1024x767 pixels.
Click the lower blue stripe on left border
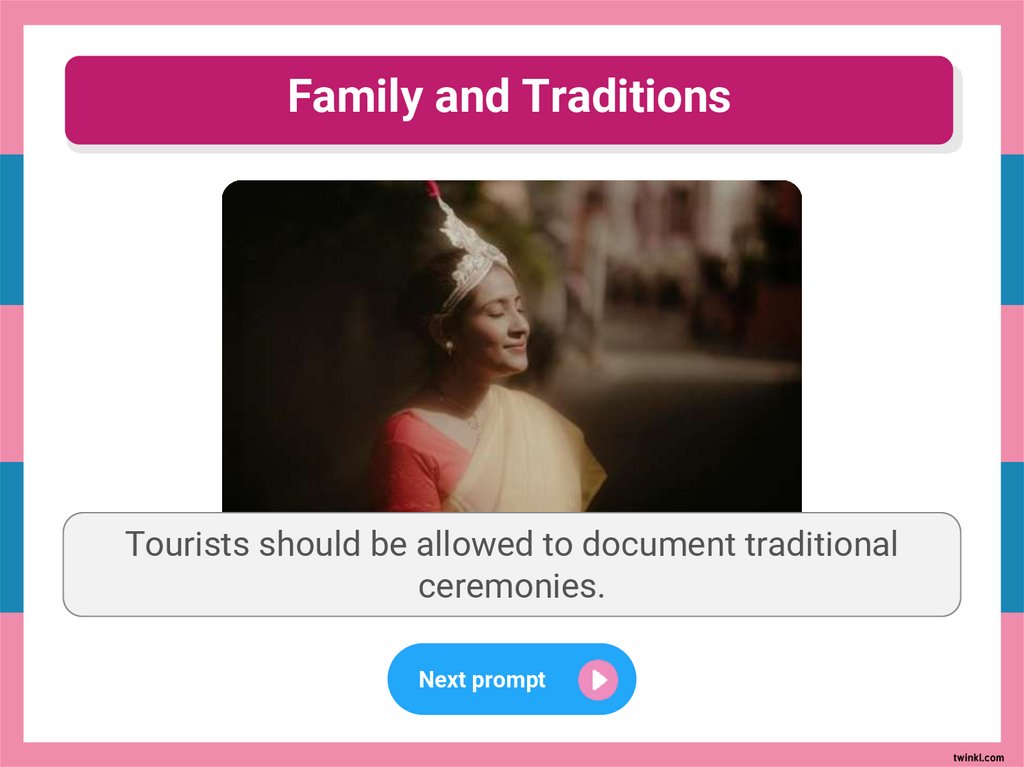tap(11, 537)
